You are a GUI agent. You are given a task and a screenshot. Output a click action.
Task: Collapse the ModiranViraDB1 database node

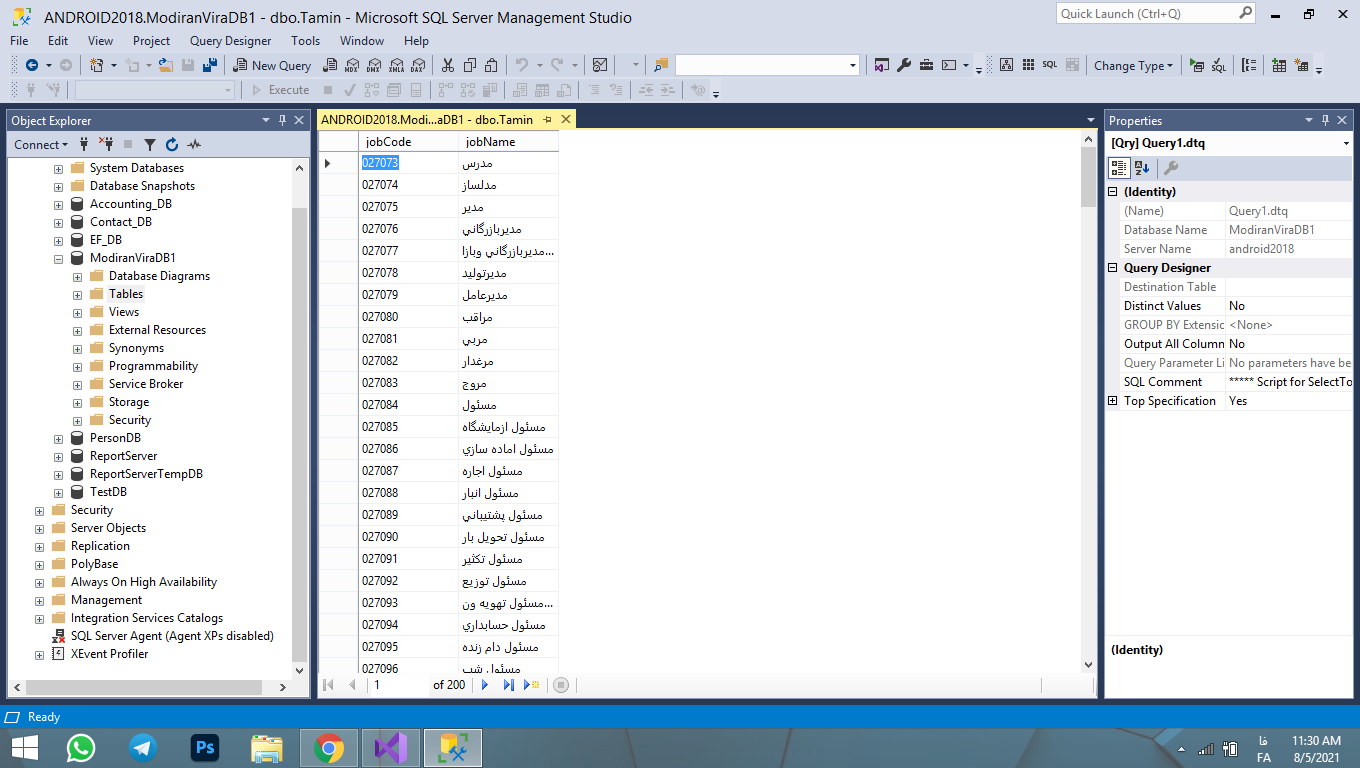pos(59,258)
